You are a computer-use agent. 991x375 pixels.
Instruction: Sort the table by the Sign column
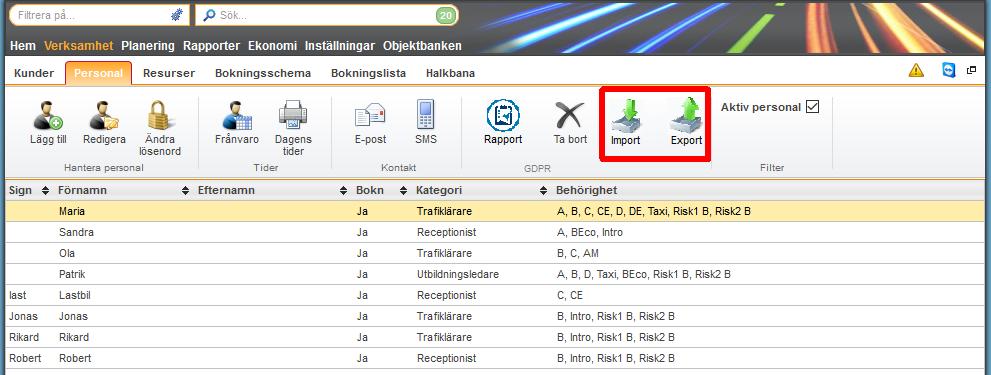tap(45, 190)
